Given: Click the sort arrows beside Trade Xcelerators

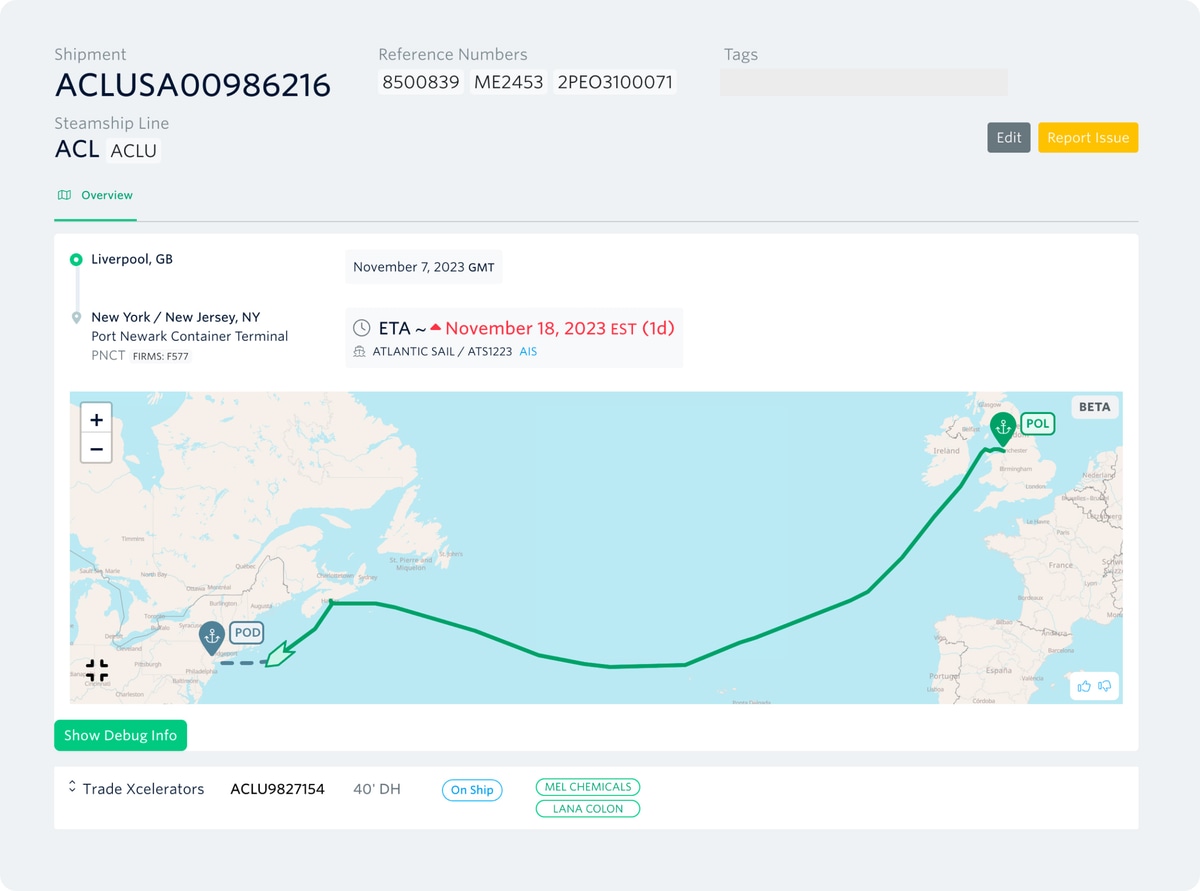Looking at the screenshot, I should point(71,788).
